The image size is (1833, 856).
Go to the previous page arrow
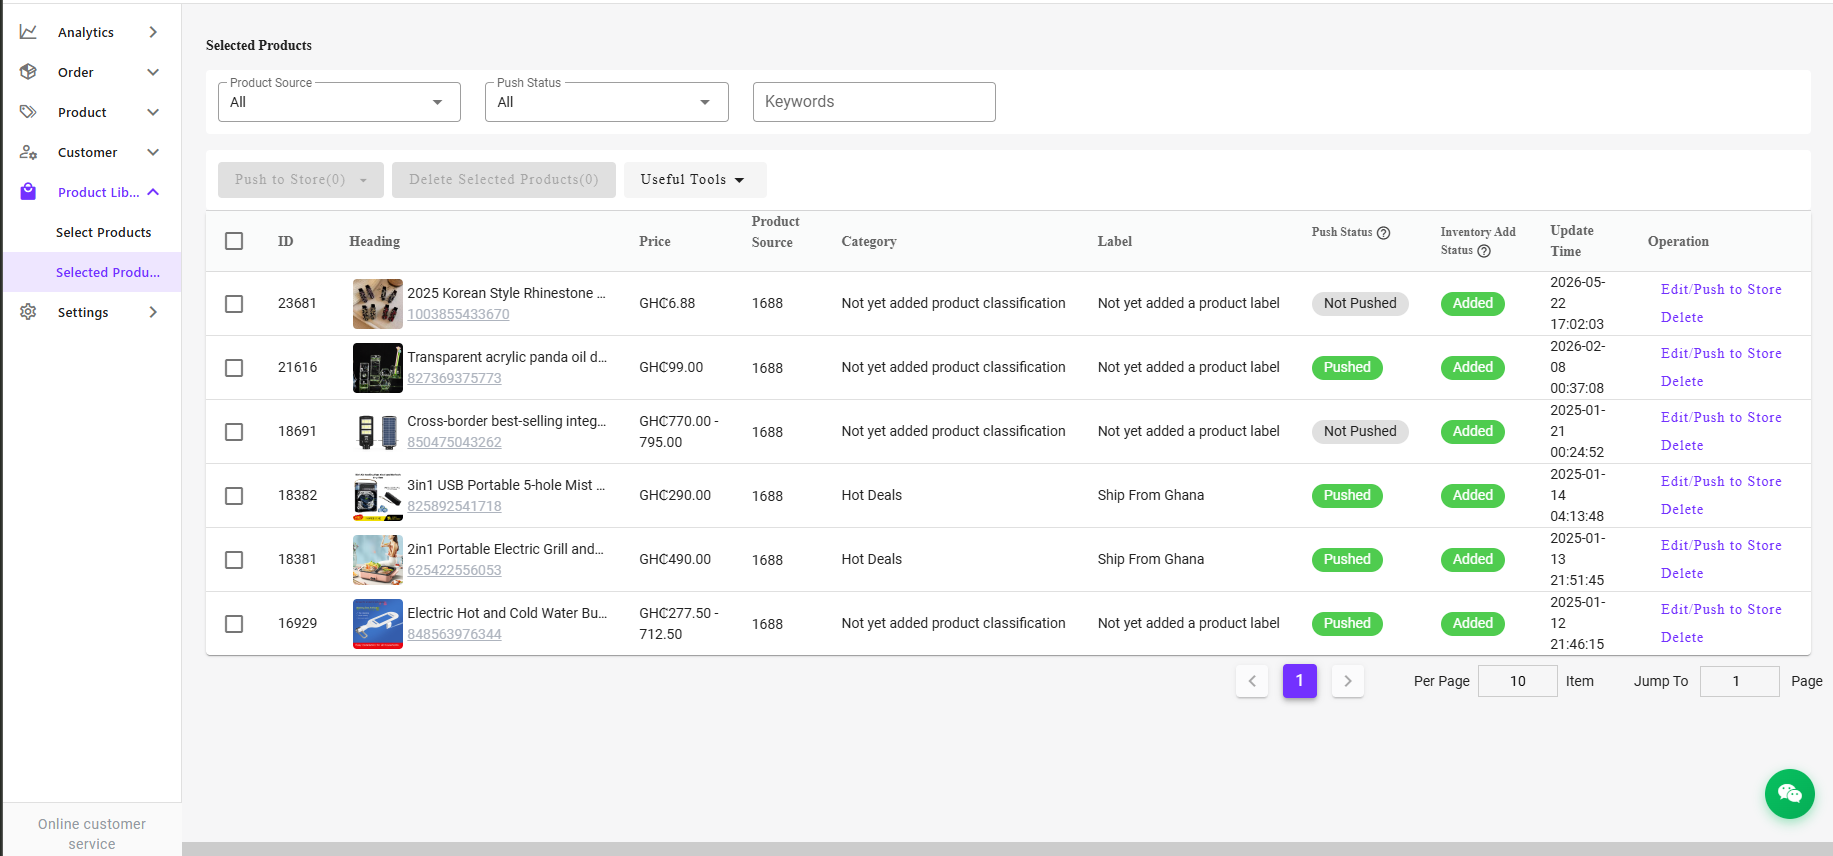1252,681
